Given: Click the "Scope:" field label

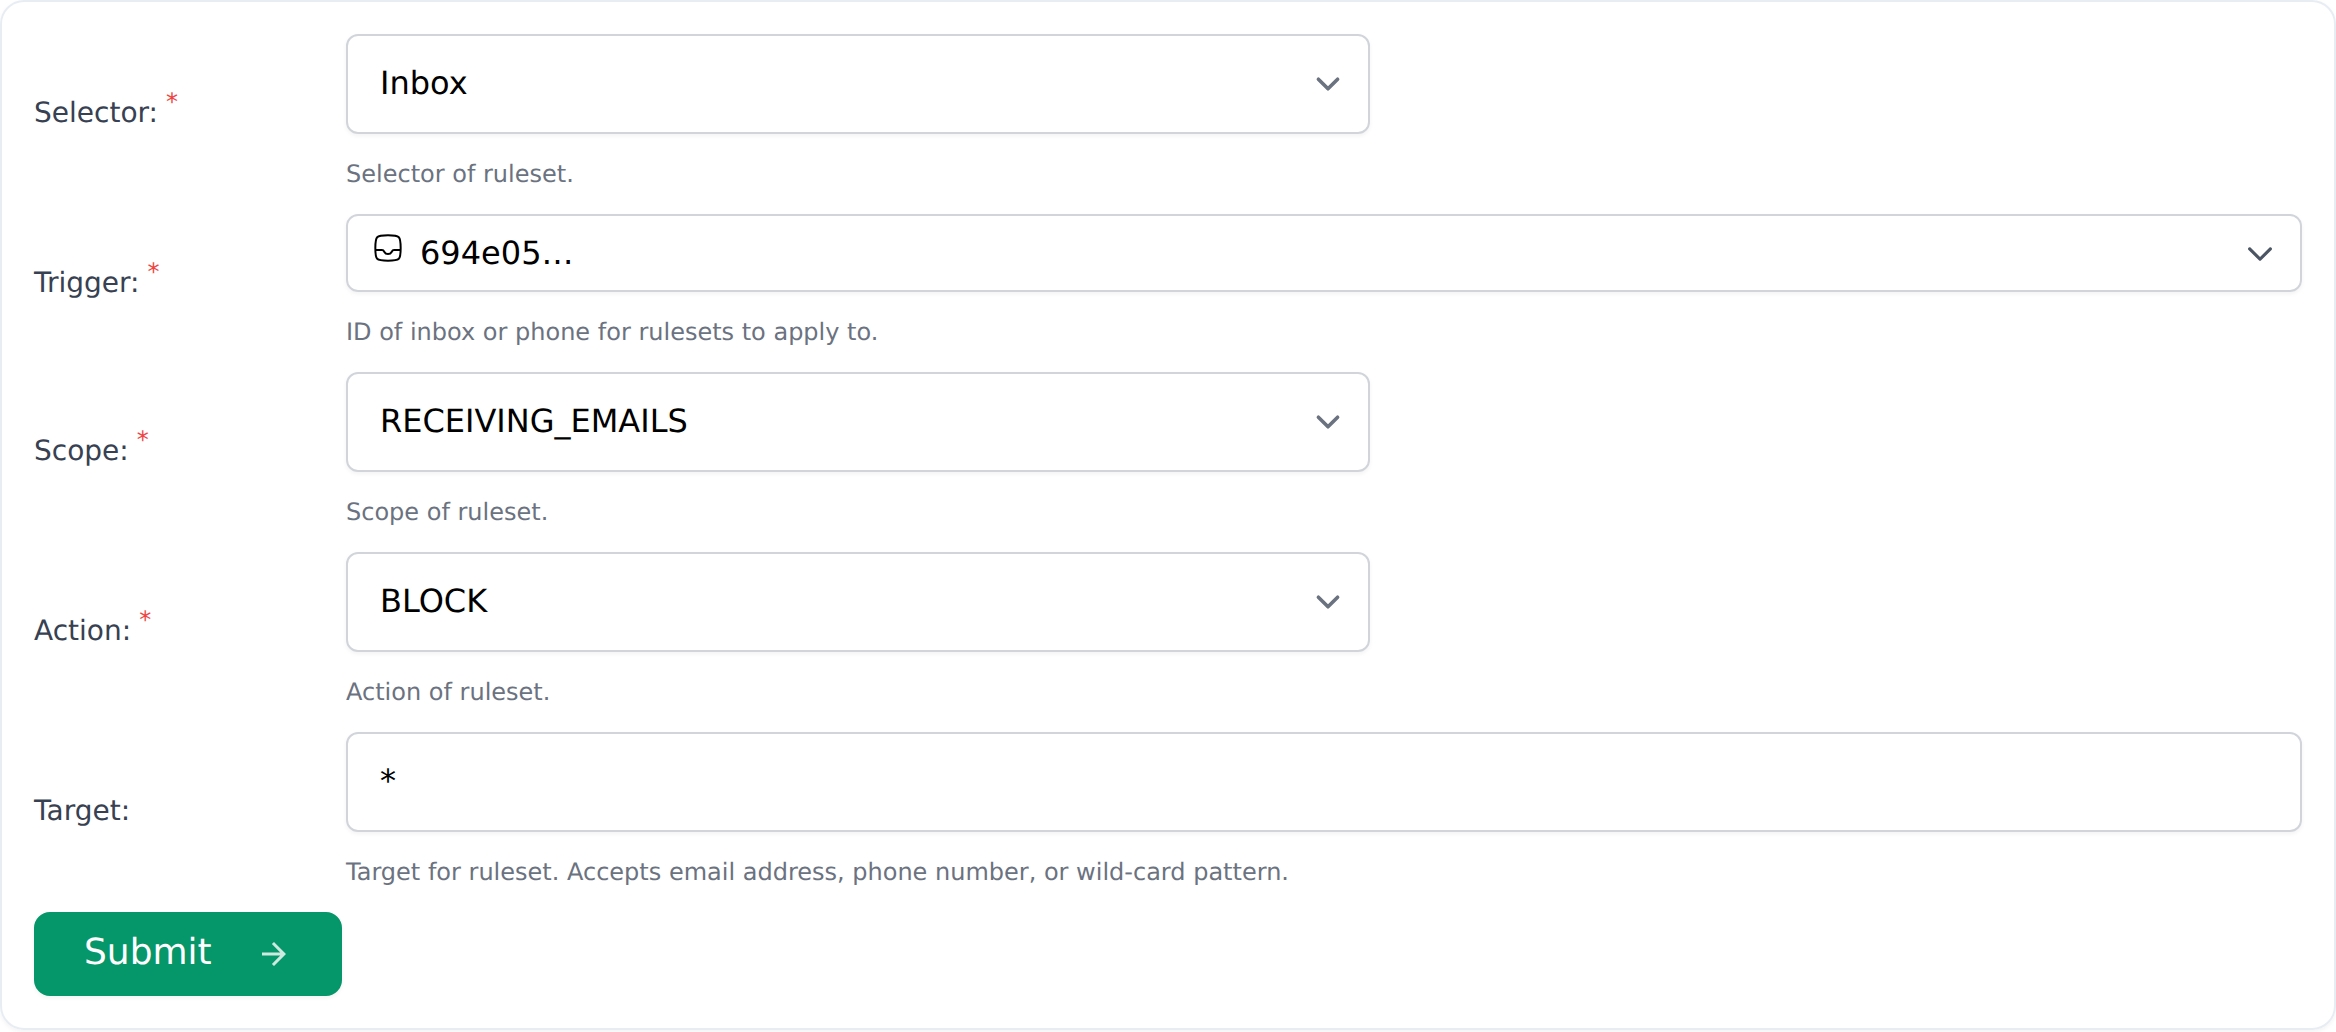Looking at the screenshot, I should (x=81, y=450).
